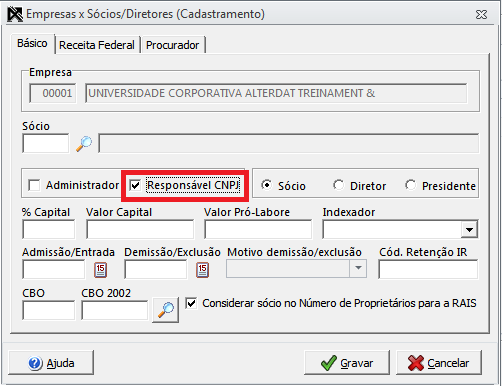Click the application logo in title bar
Image resolution: width=502 pixels, height=386 pixels.
pyautogui.click(x=15, y=14)
